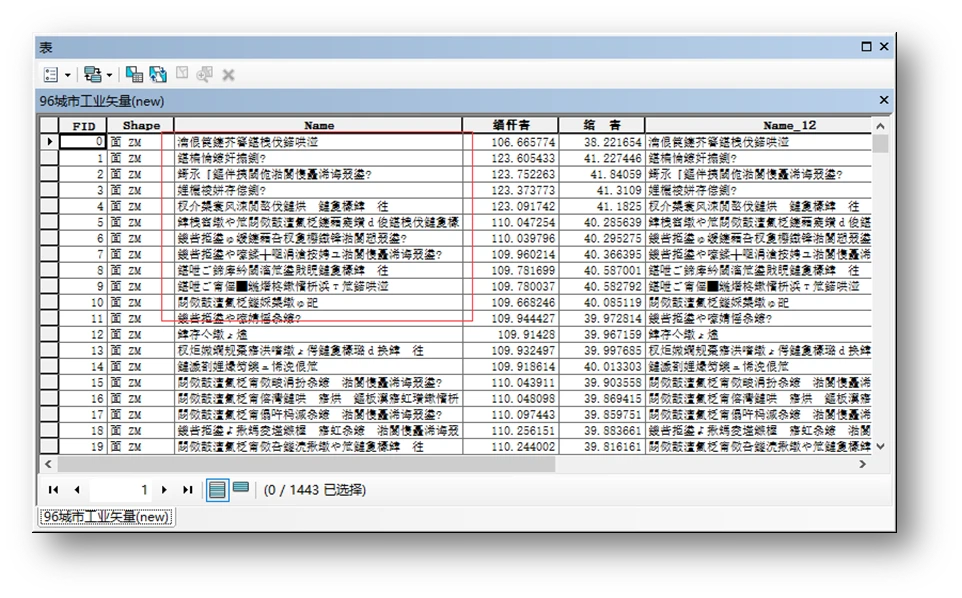Viewport: 962px width, 598px height.
Task: Click the cell with value 38.221654
Action: [601, 142]
